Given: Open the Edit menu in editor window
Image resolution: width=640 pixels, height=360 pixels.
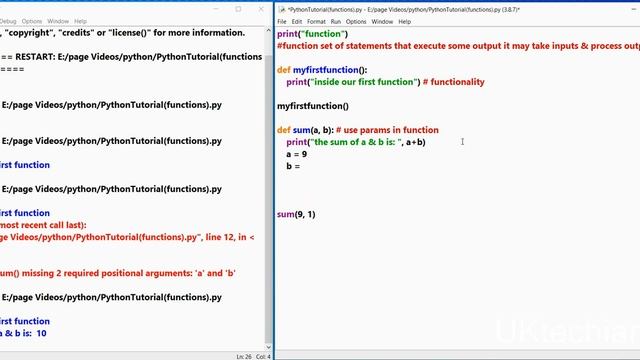Looking at the screenshot, I should [297, 22].
